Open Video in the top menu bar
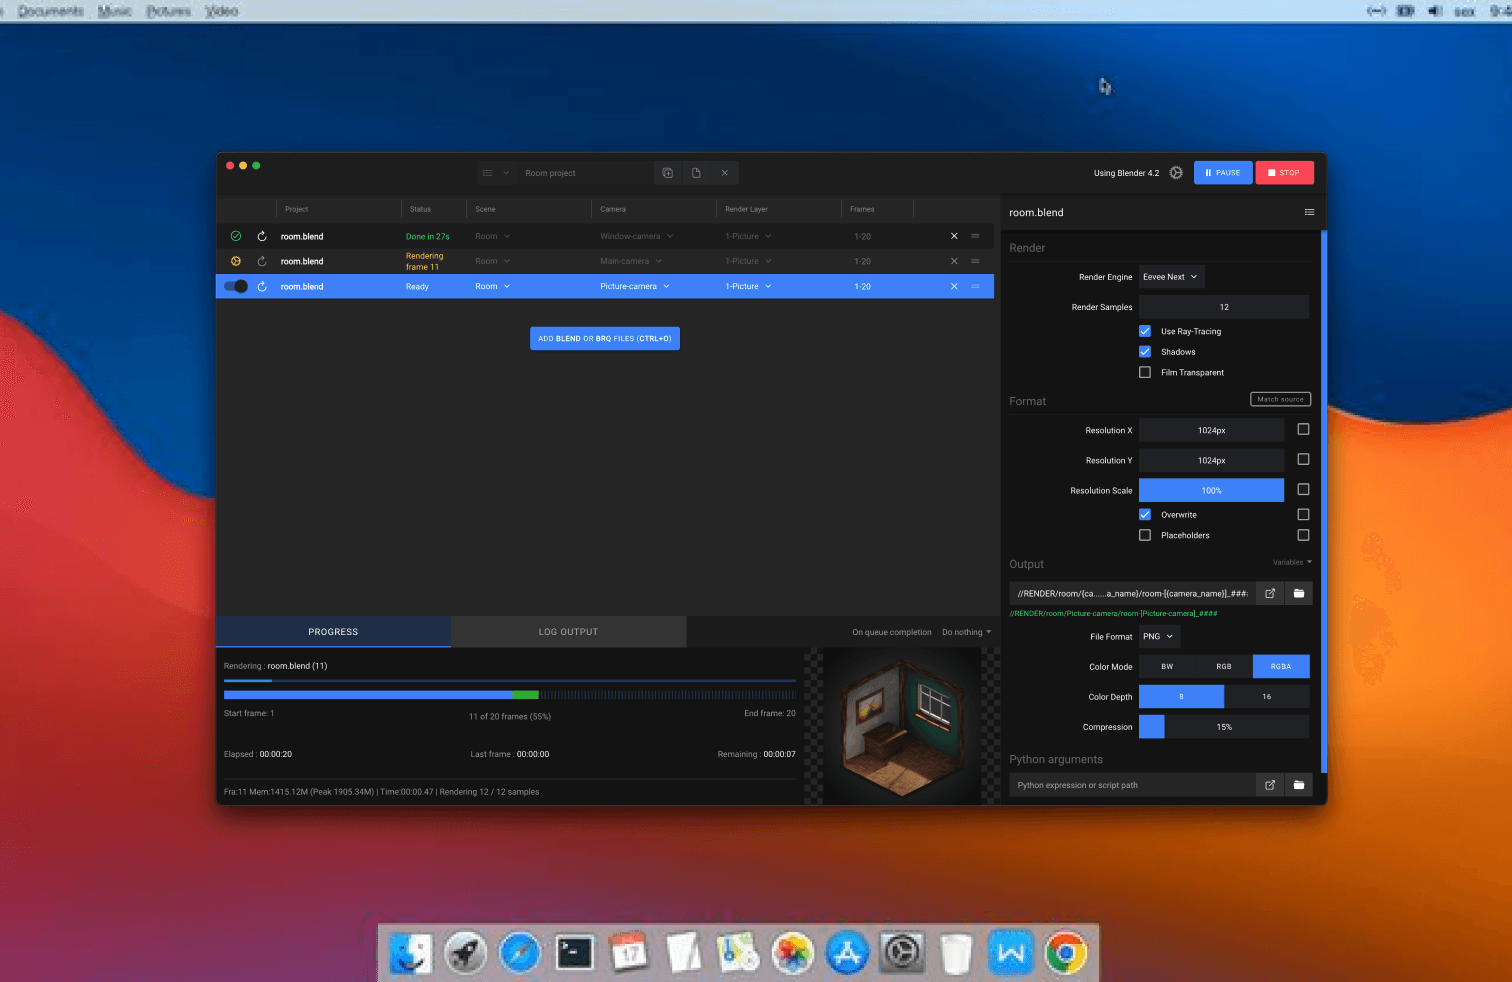 pos(222,11)
